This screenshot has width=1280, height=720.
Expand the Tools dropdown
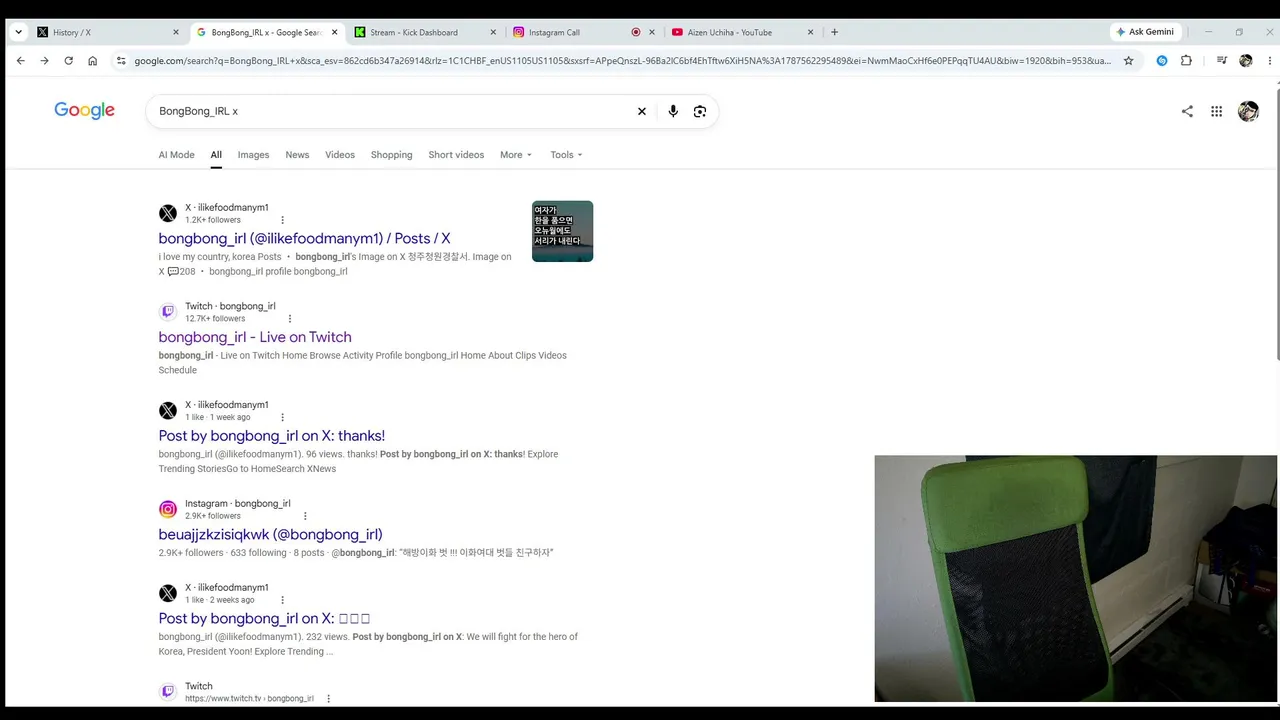pos(566,155)
